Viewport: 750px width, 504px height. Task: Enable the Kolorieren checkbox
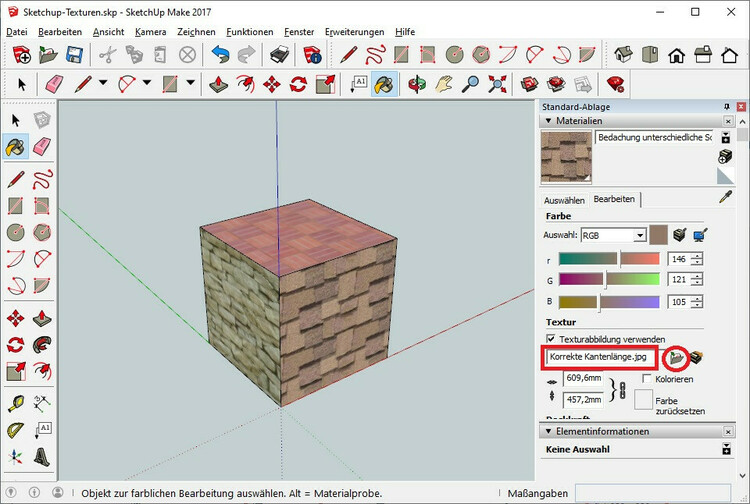tap(645, 379)
